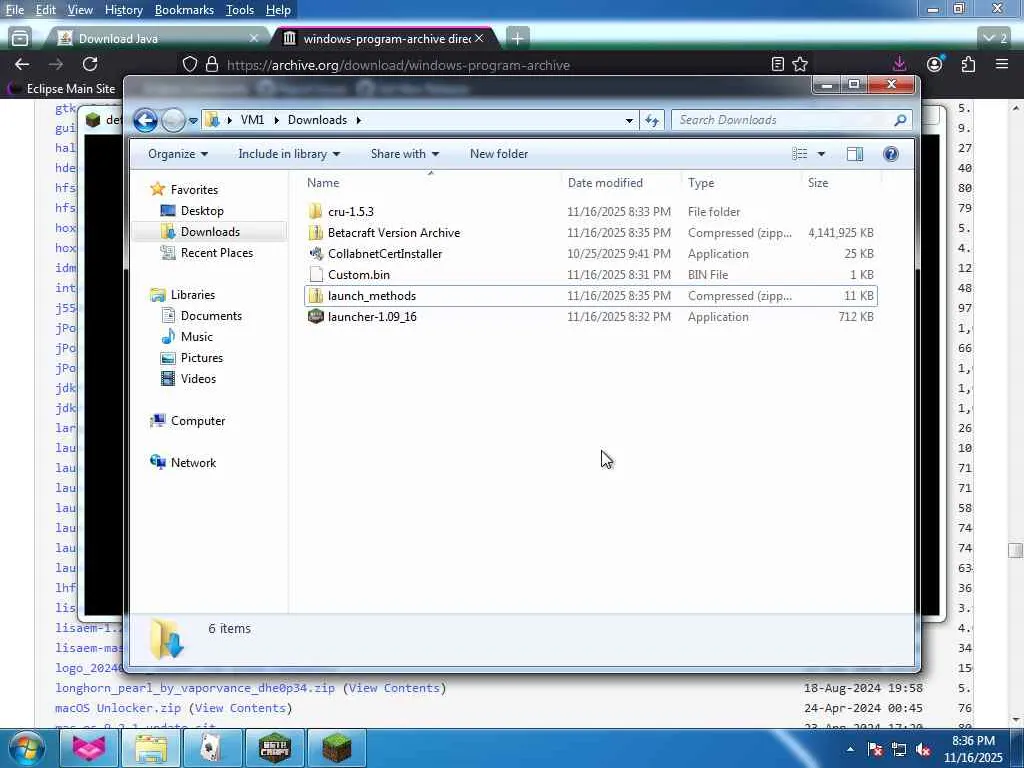Select the launch_methods zip file

[x=590, y=296]
